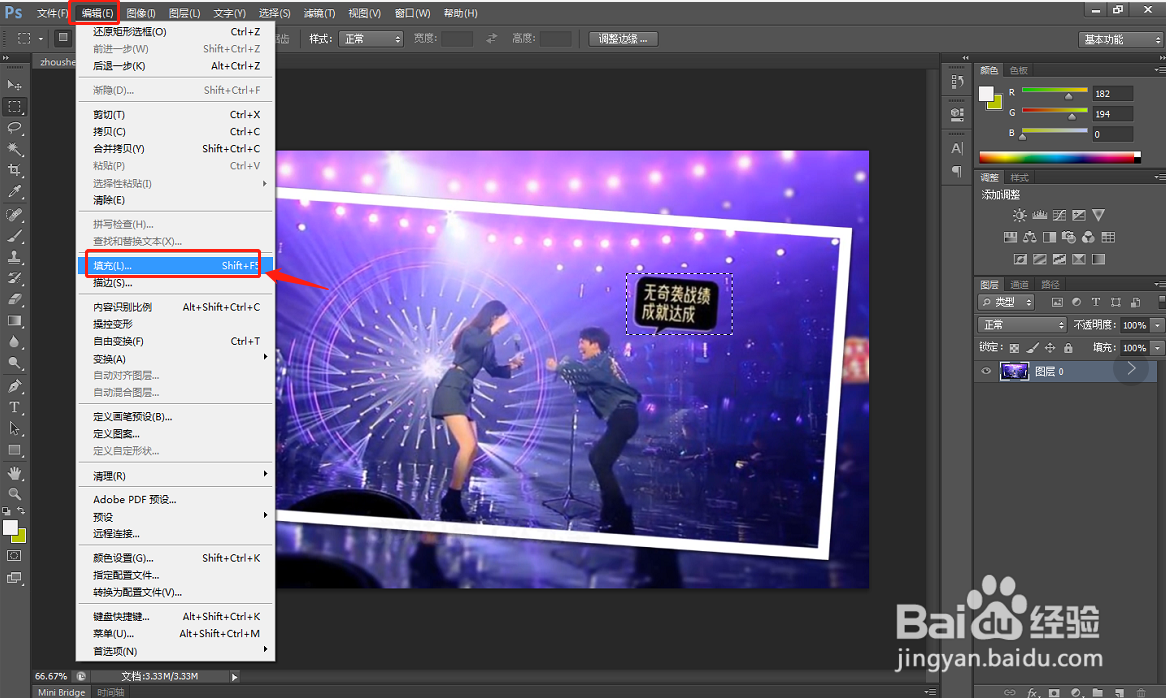Choose 后退一步(K) menu item
1166x698 pixels.
pos(175,66)
